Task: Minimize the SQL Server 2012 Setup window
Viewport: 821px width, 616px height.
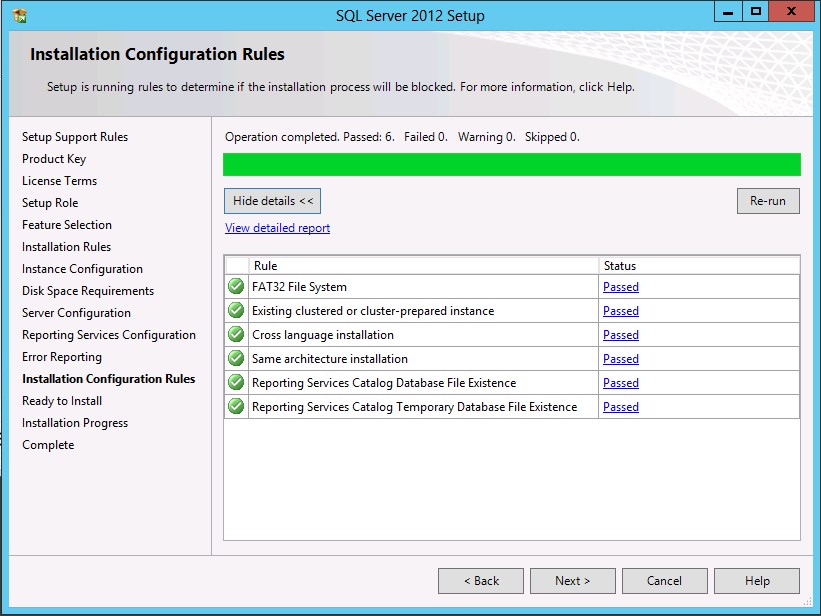Action: click(728, 12)
